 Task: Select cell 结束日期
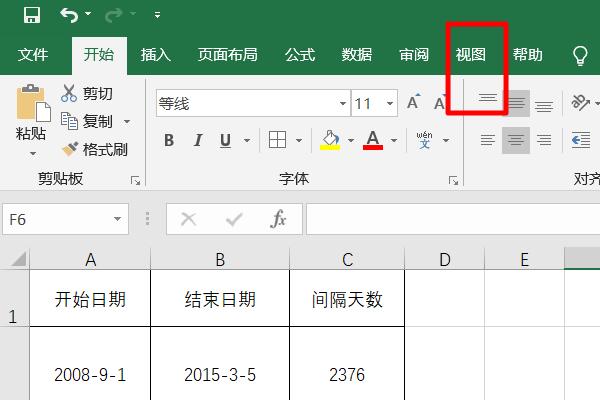pos(220,299)
